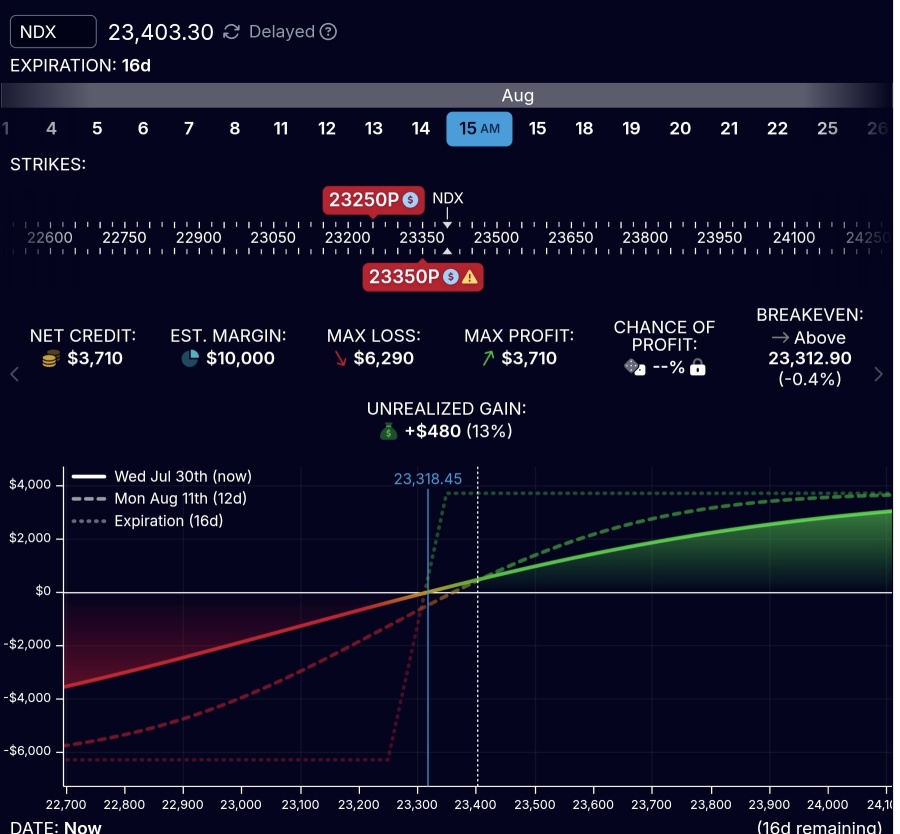Click the $4,000 y-axis label
This screenshot has width=900, height=834.
(30, 484)
